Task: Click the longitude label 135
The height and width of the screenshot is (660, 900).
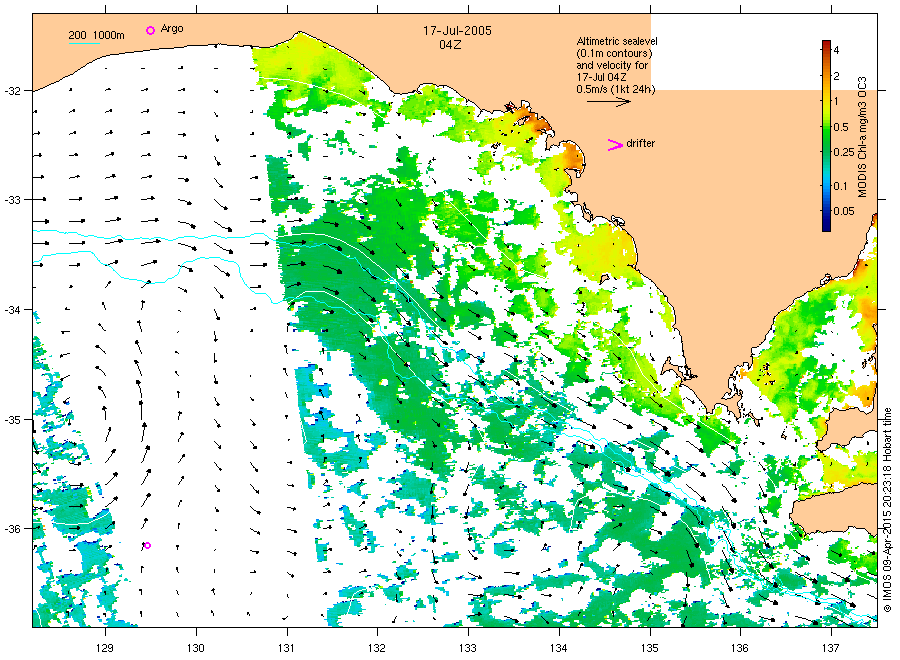Action: coord(650,648)
